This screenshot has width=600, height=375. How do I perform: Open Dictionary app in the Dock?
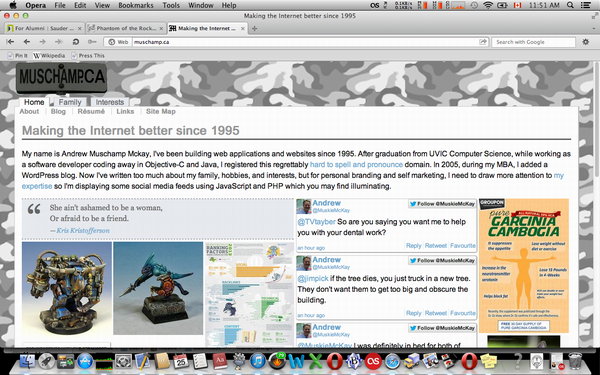coord(220,361)
